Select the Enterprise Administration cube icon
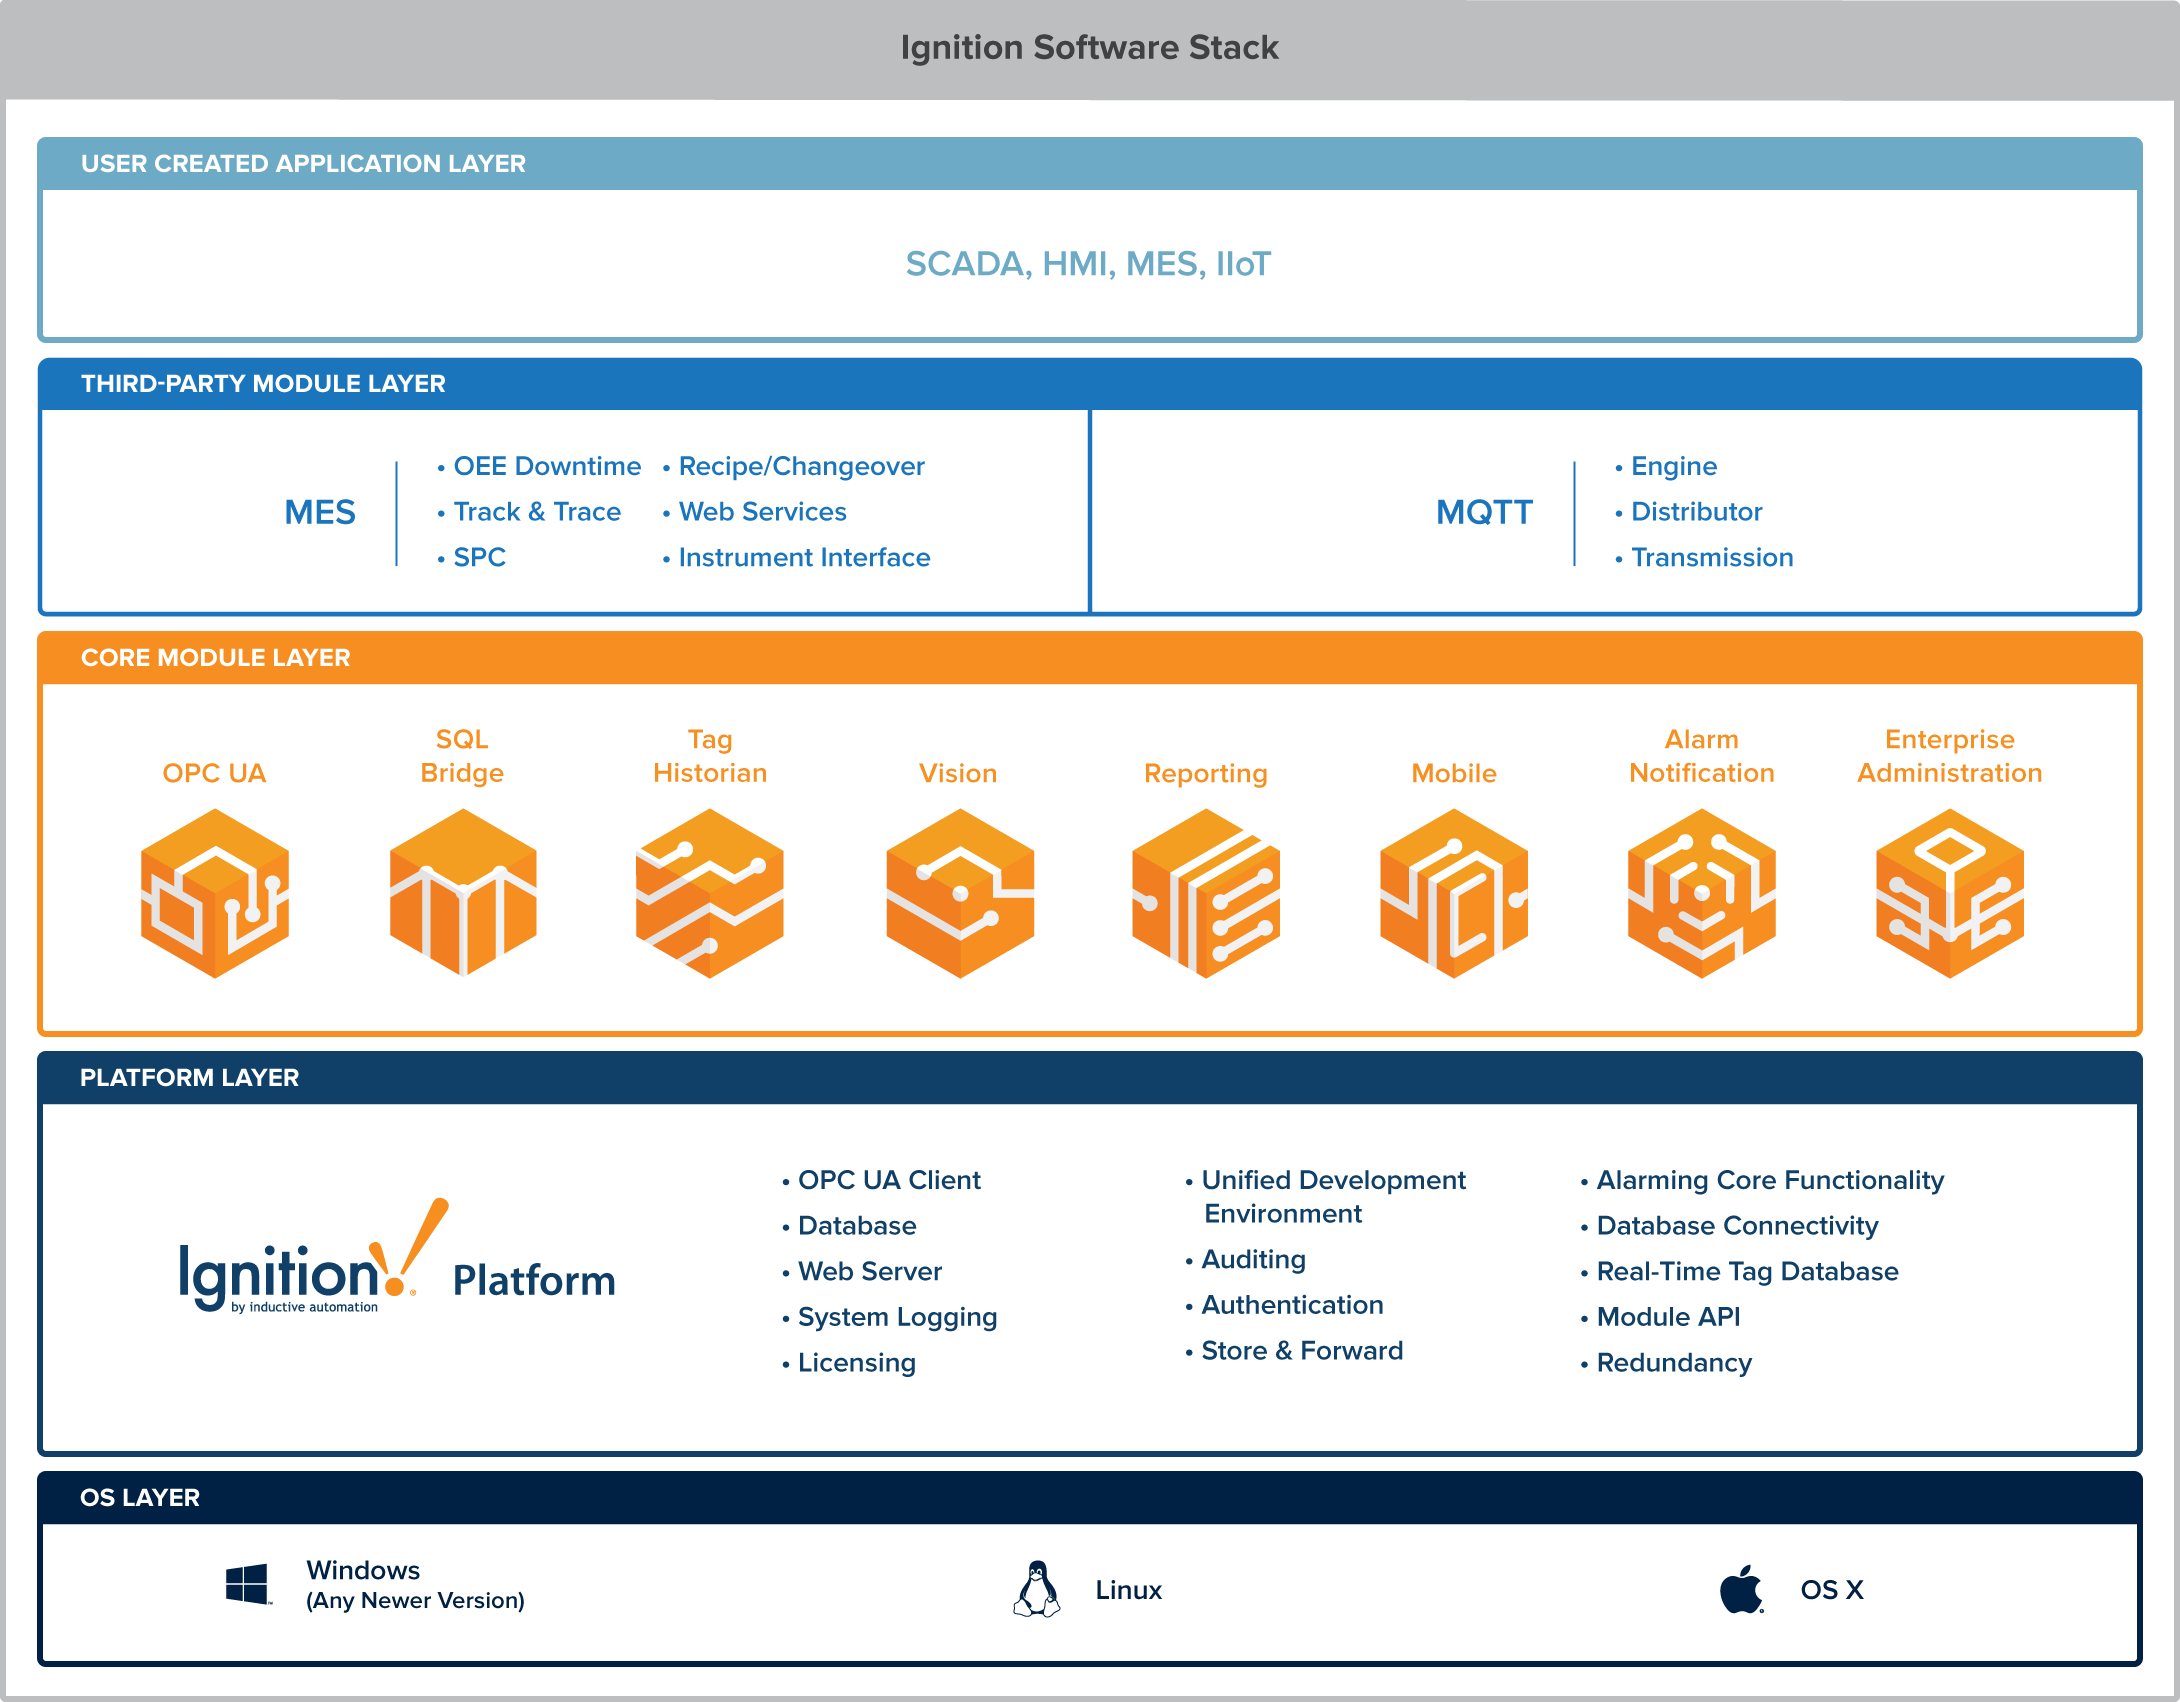 [x=1950, y=893]
